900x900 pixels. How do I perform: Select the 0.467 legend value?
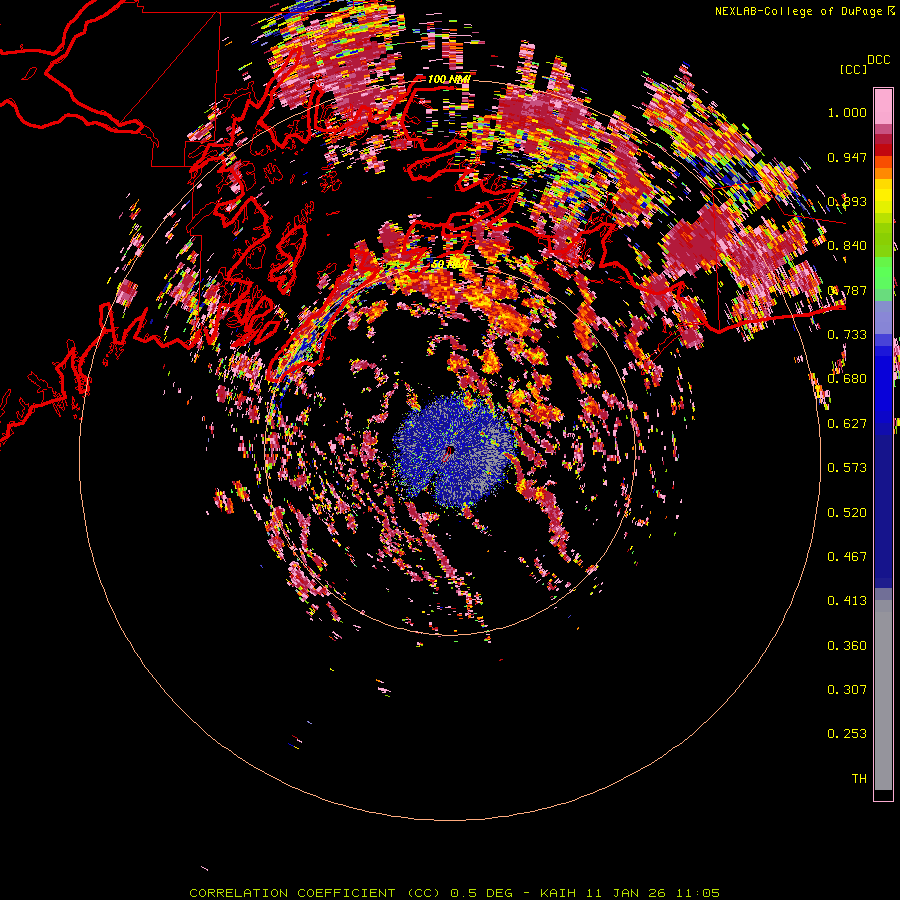pyautogui.click(x=847, y=557)
